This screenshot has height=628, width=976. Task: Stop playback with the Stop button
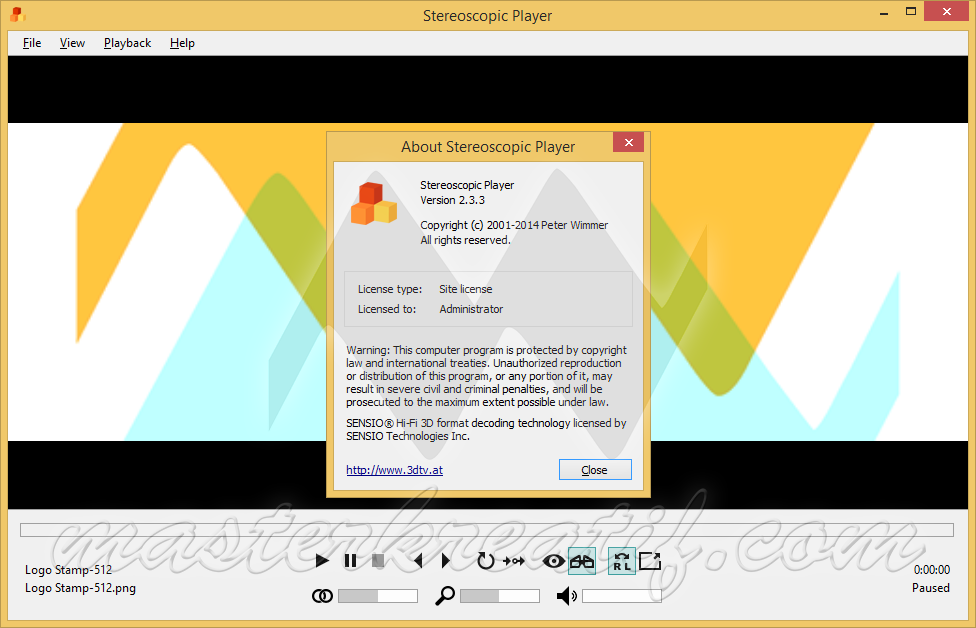[x=378, y=561]
